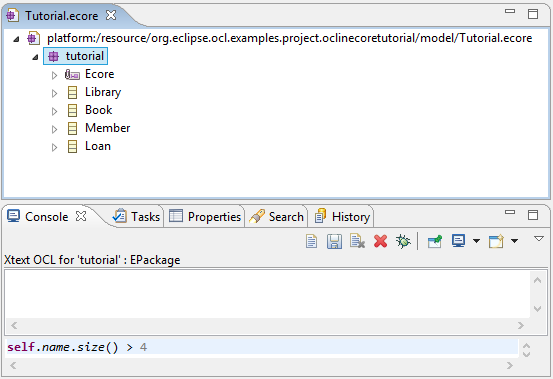Viewport: 553px width, 379px height.
Task: Switch to the Properties tab
Action: (205, 216)
